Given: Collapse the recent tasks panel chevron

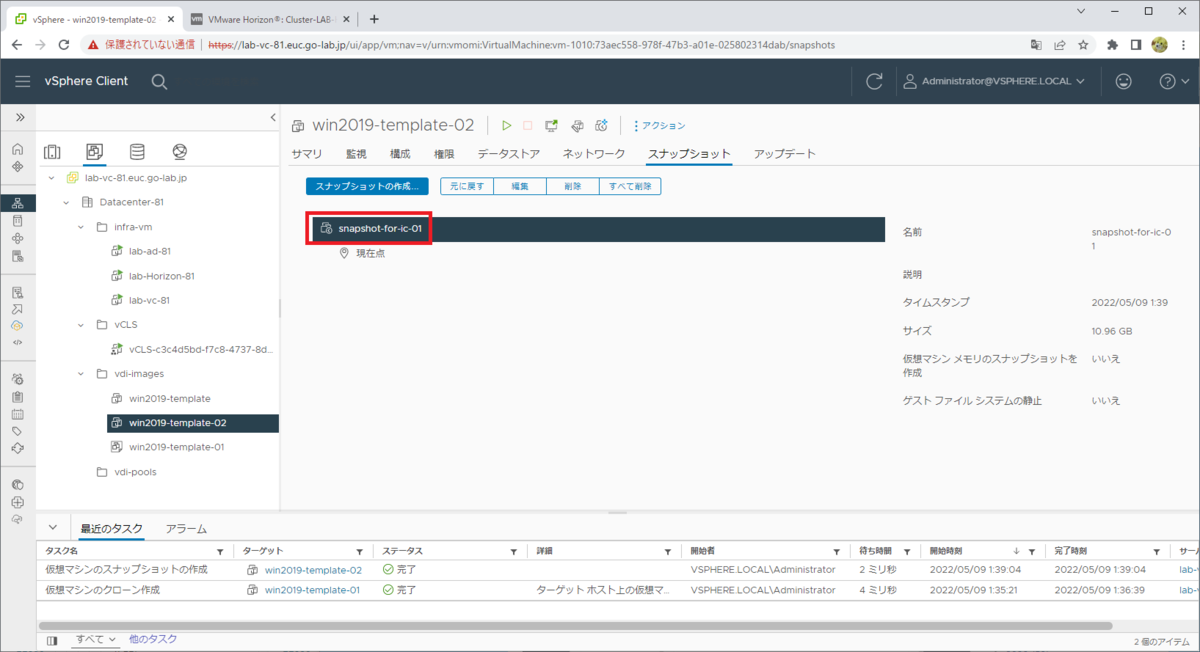Looking at the screenshot, I should (x=54, y=528).
